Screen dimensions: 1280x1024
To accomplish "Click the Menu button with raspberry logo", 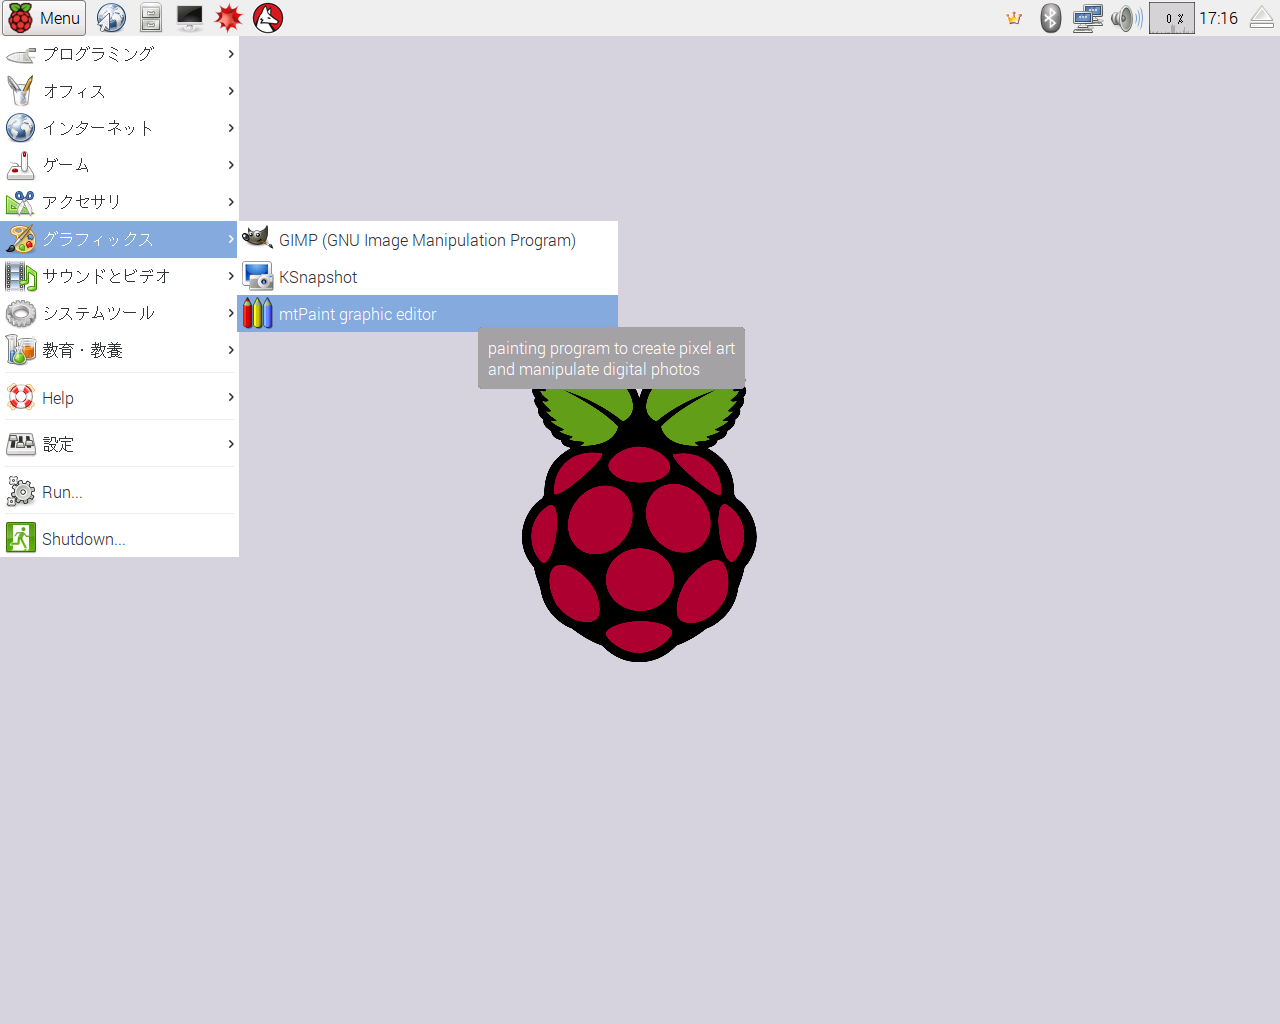I will [44, 18].
